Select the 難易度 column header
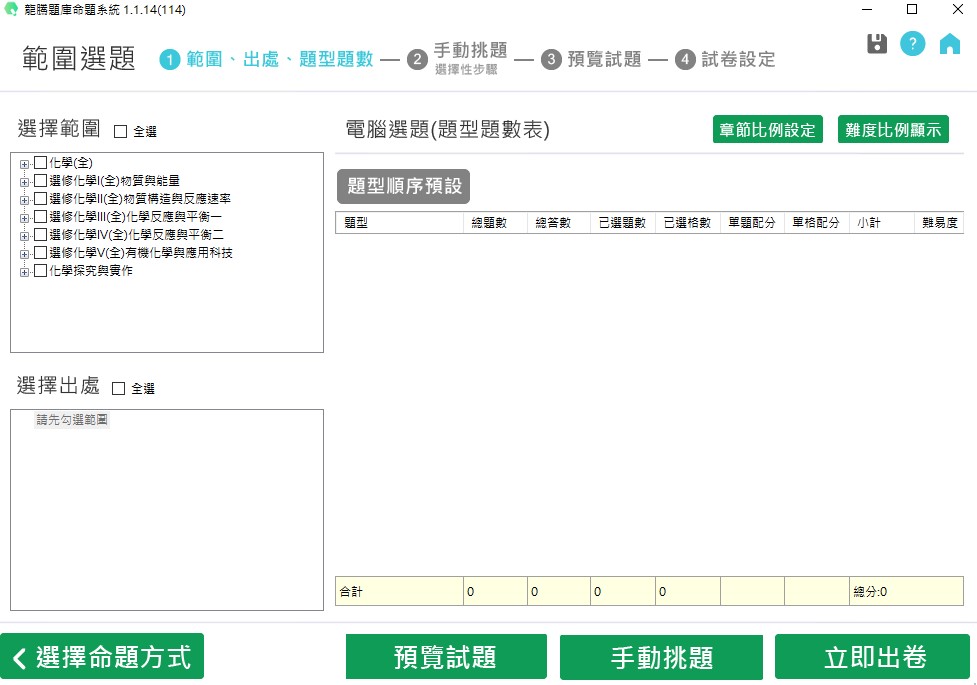The image size is (977, 685). [940, 223]
